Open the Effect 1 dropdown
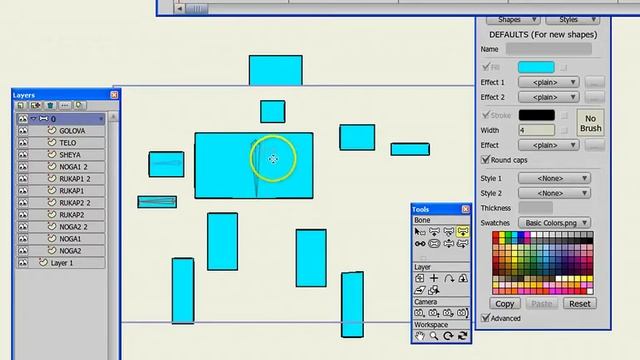Screen dimensions: 640x360 pos(549,82)
